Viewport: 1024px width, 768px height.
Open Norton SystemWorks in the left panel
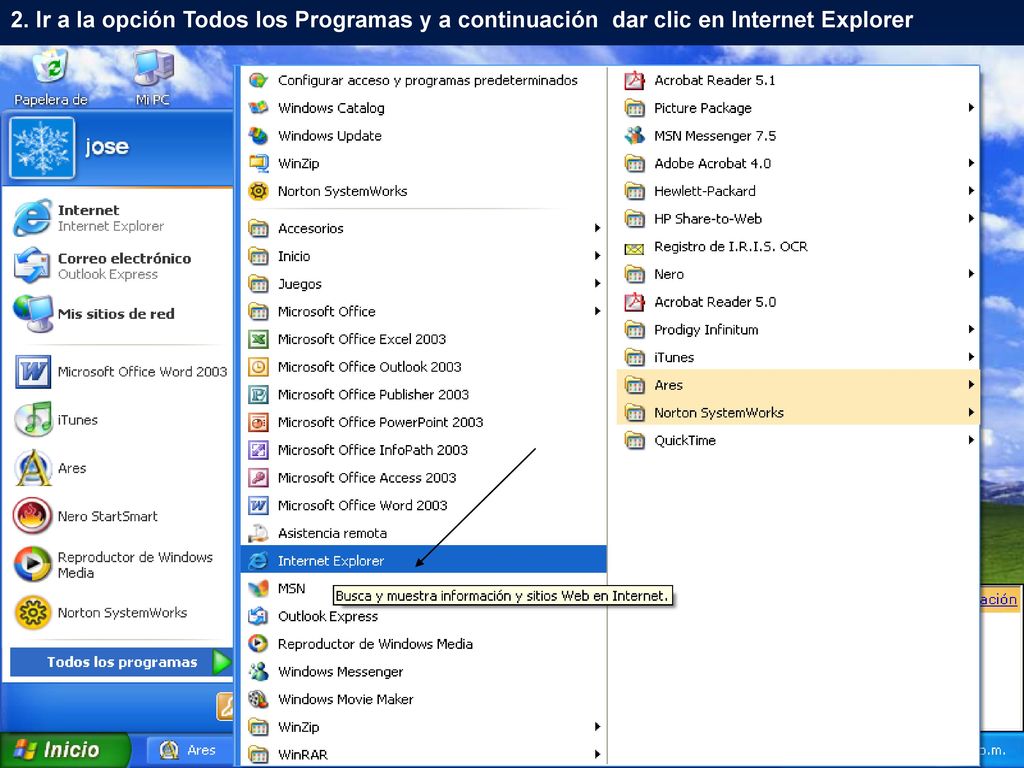point(118,613)
